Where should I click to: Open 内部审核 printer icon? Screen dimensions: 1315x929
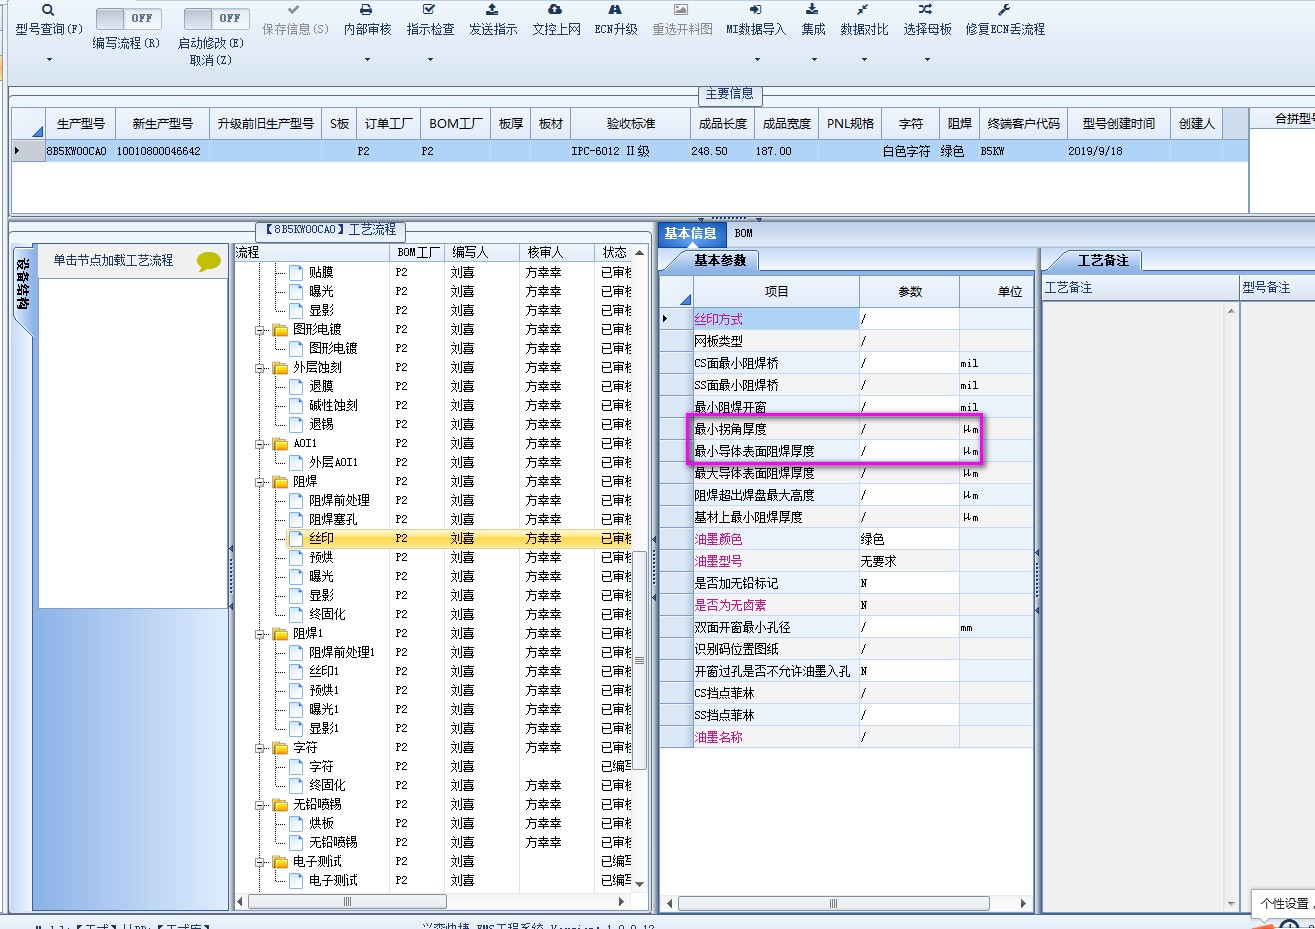click(366, 10)
